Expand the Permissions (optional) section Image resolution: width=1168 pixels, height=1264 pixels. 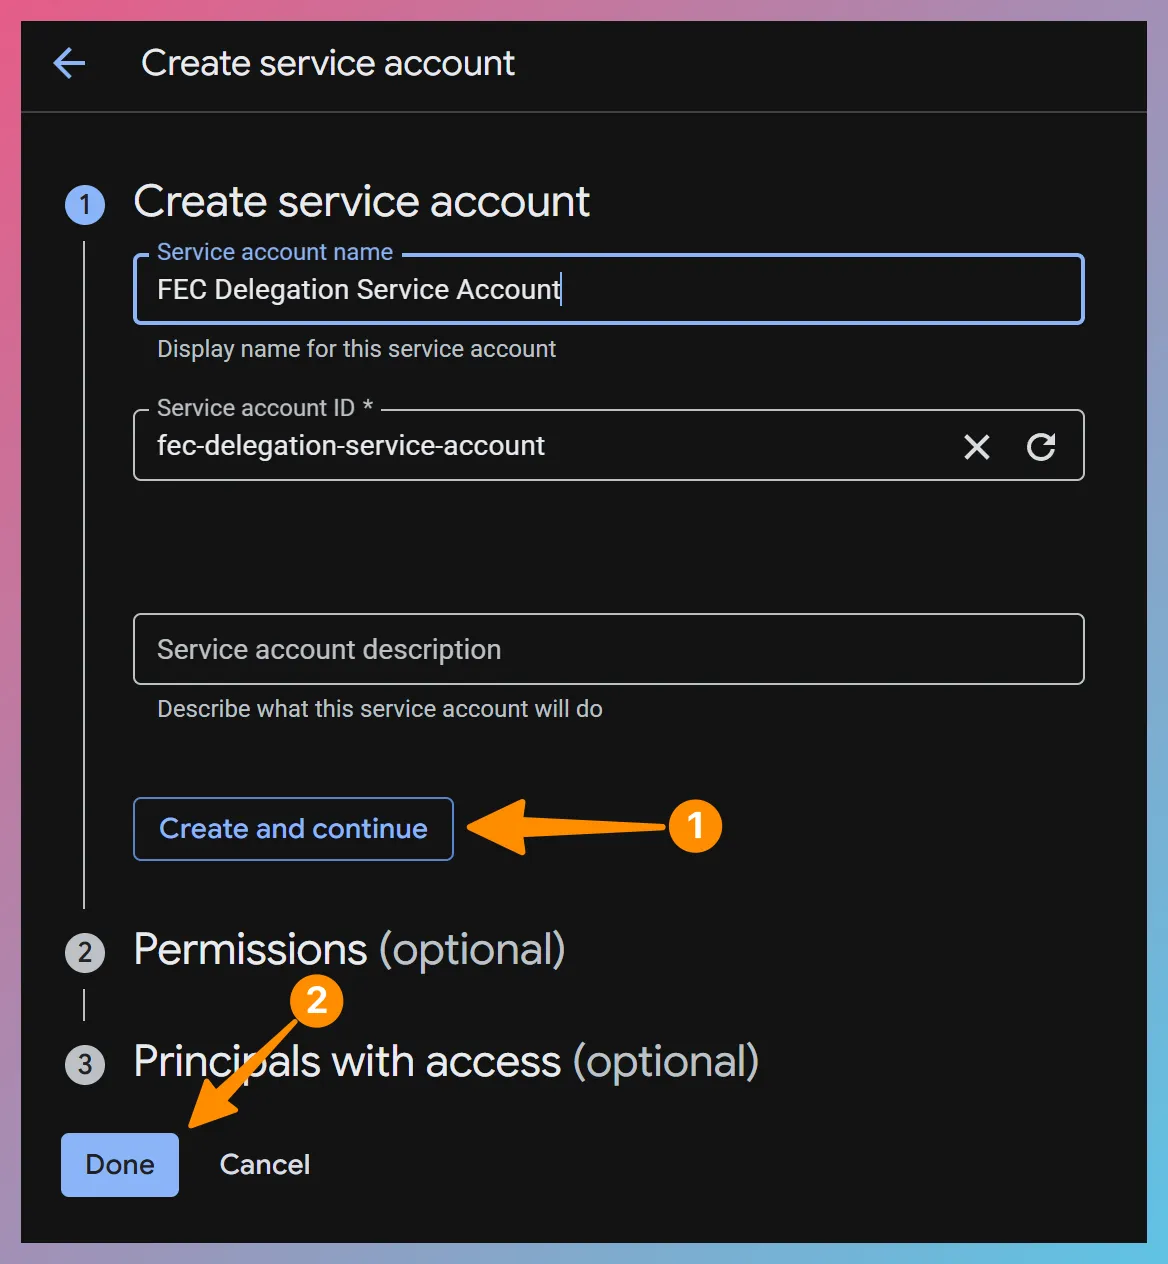pyautogui.click(x=349, y=951)
